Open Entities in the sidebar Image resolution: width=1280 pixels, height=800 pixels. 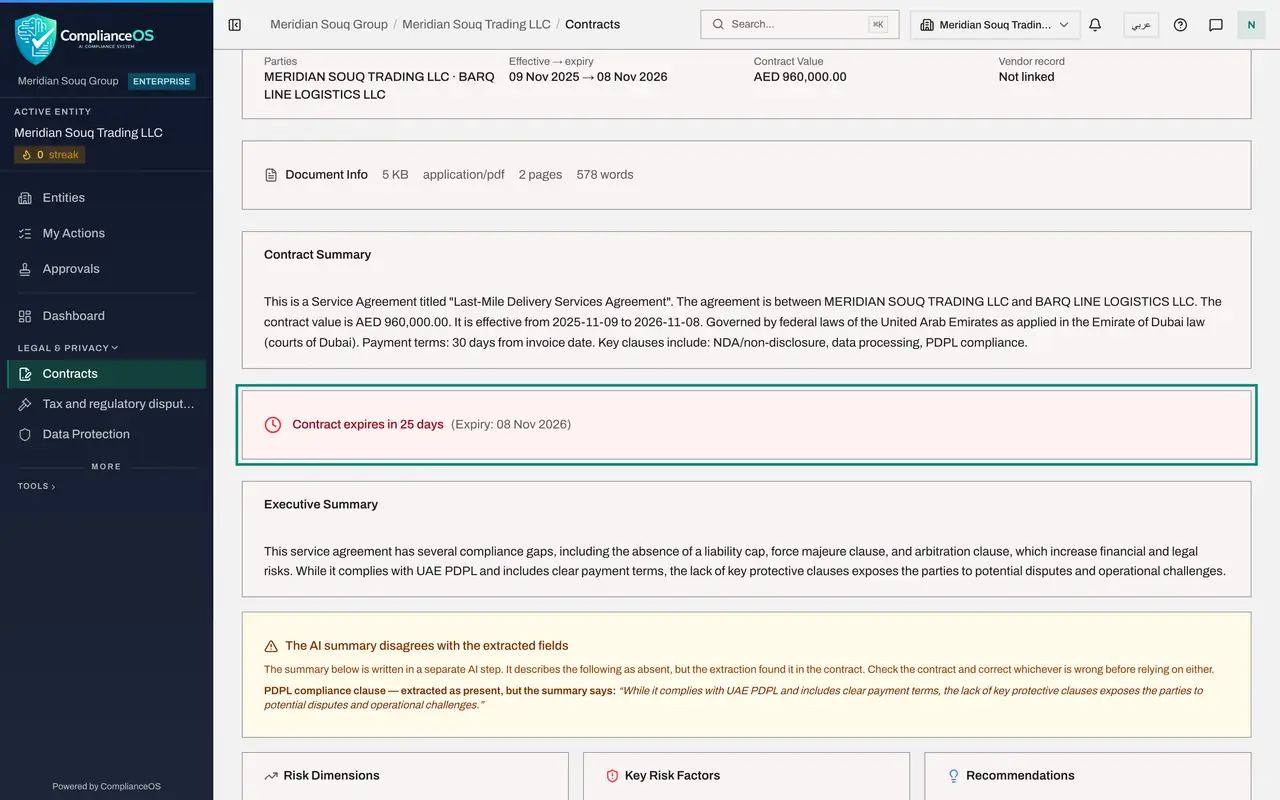pyautogui.click(x=106, y=198)
